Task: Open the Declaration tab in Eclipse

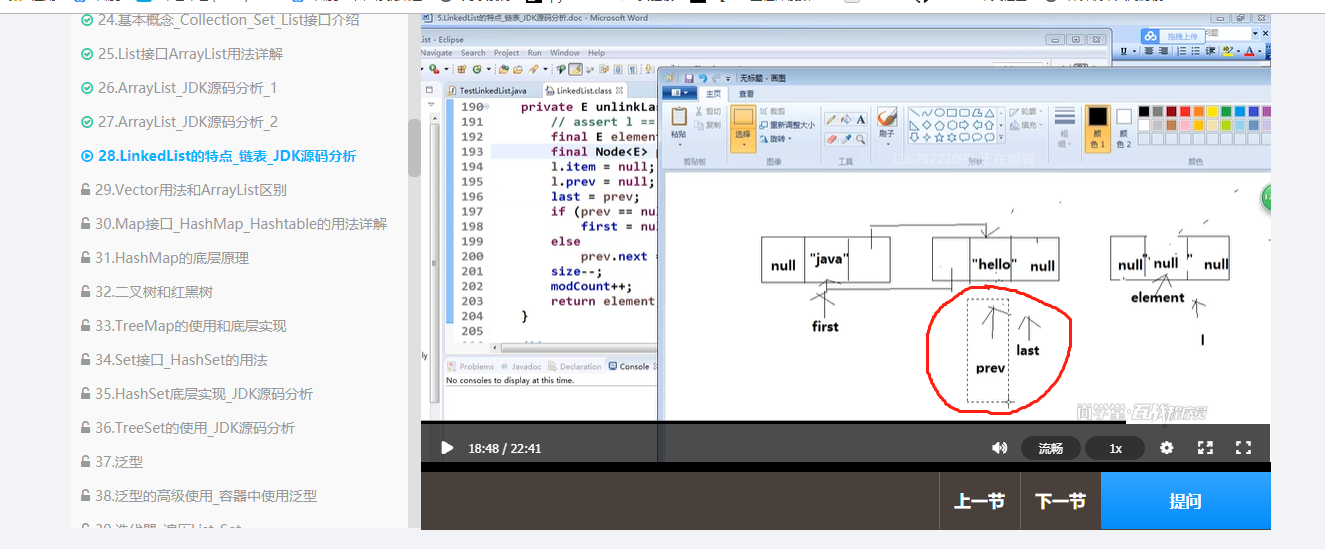Action: (x=574, y=367)
